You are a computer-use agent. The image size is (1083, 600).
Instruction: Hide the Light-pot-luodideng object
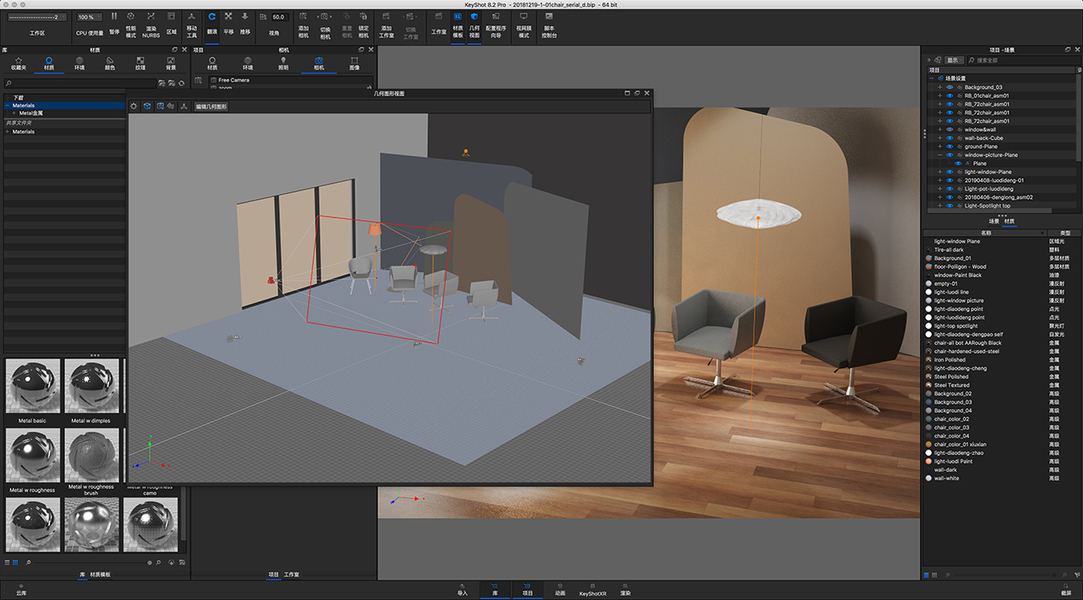pos(949,188)
